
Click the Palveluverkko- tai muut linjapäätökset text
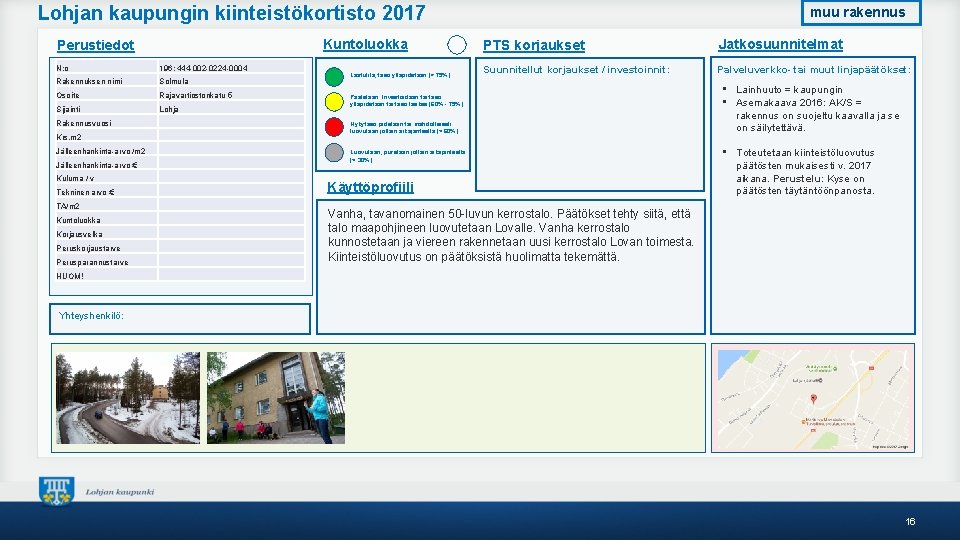click(814, 70)
